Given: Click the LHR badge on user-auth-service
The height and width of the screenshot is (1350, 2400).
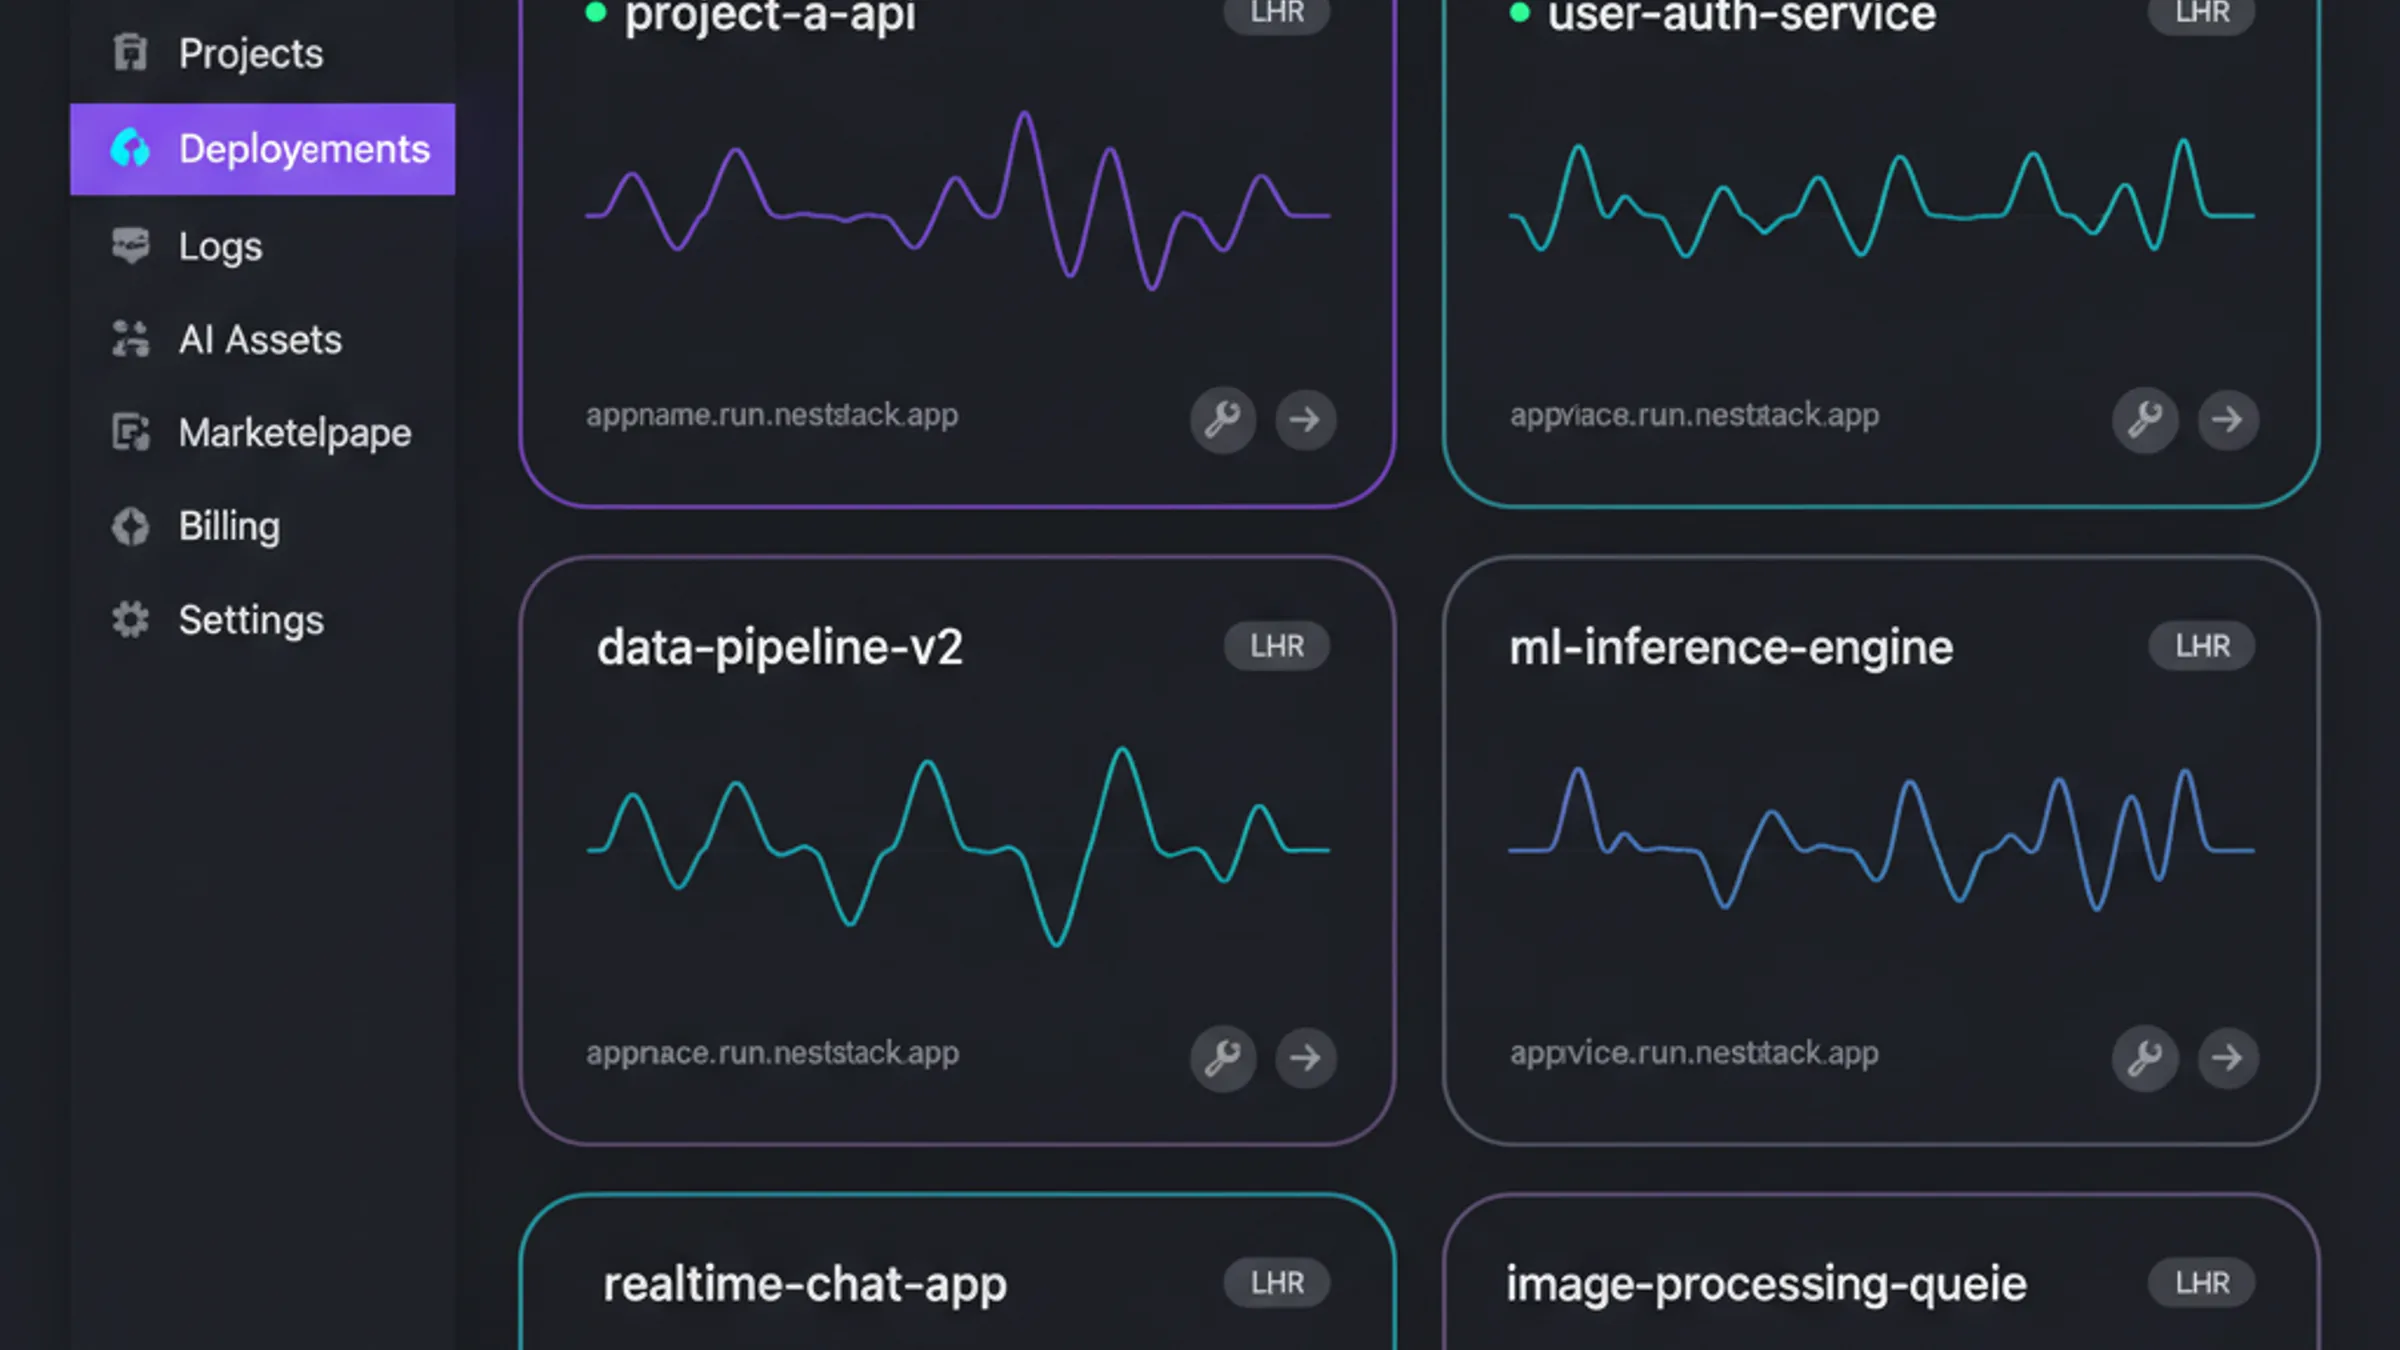Looking at the screenshot, I should [2202, 14].
